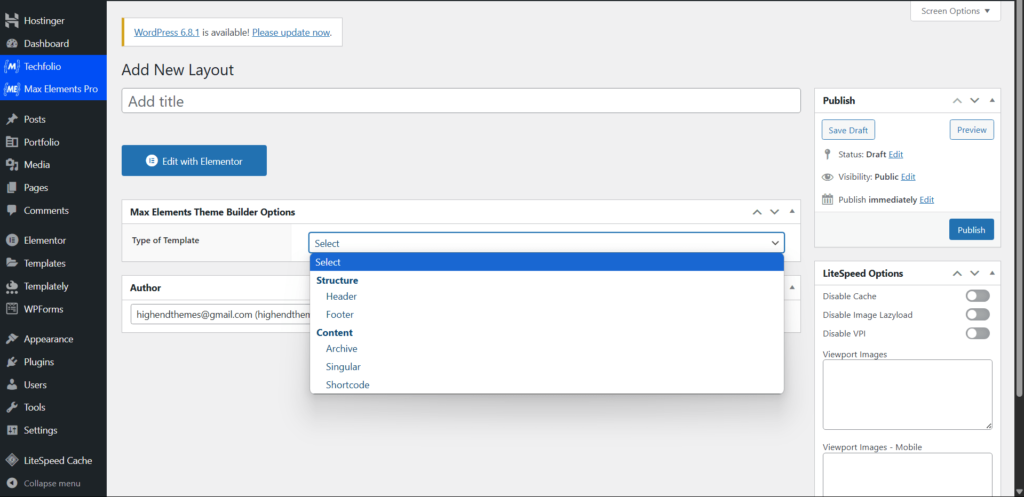The height and width of the screenshot is (497, 1024).
Task: Click the Appearance paintbrush icon
Action: (x=12, y=339)
